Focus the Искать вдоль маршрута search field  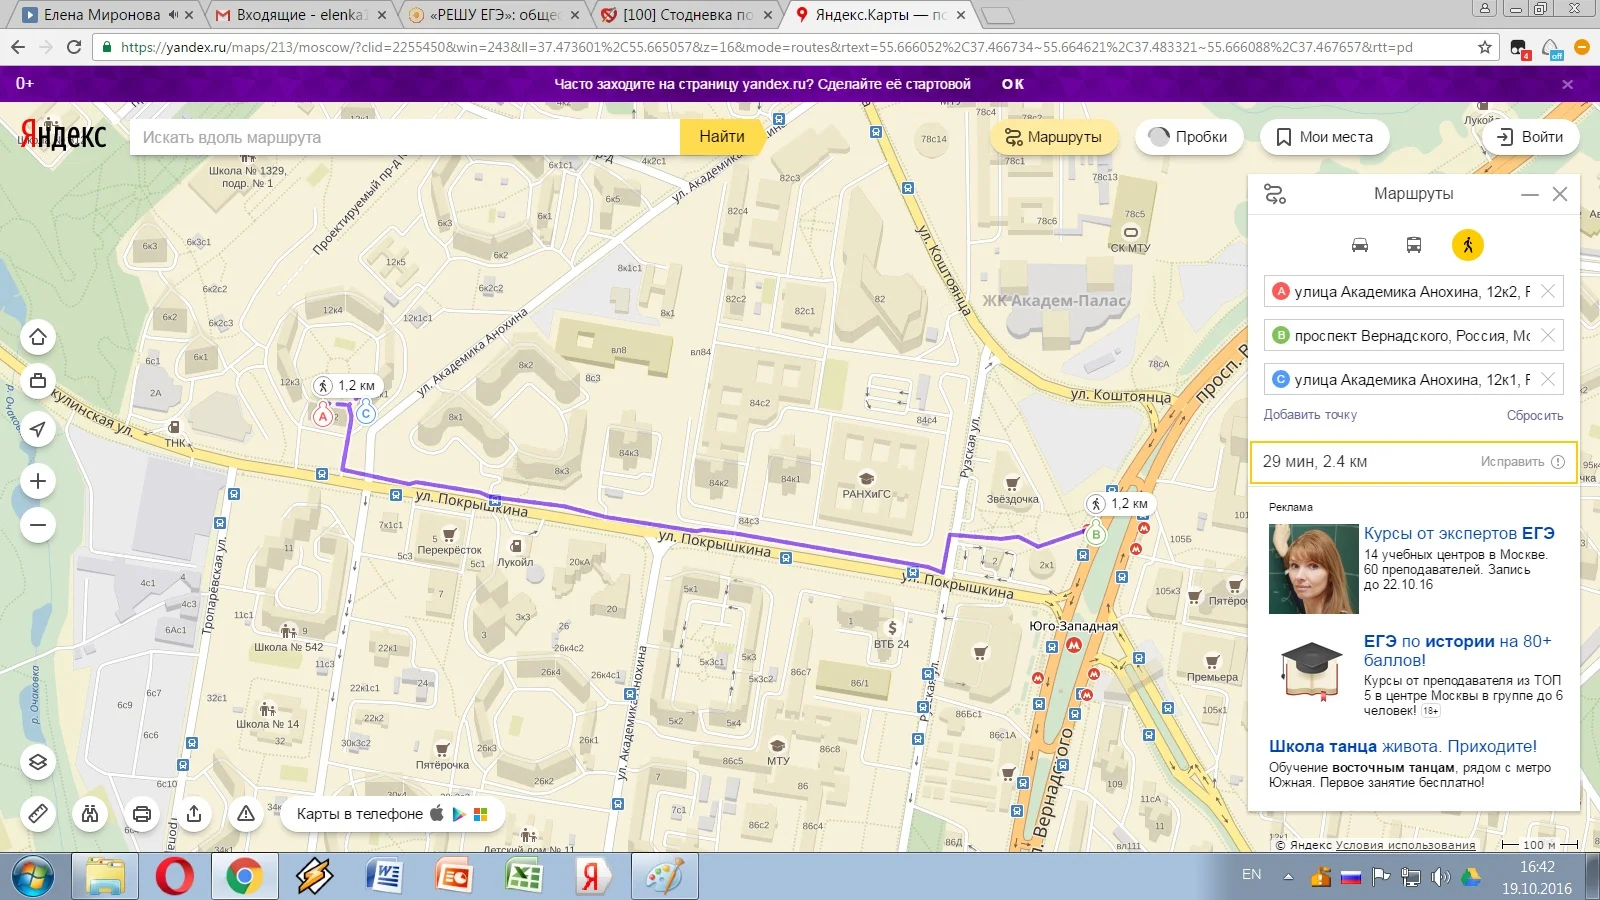[x=405, y=137]
